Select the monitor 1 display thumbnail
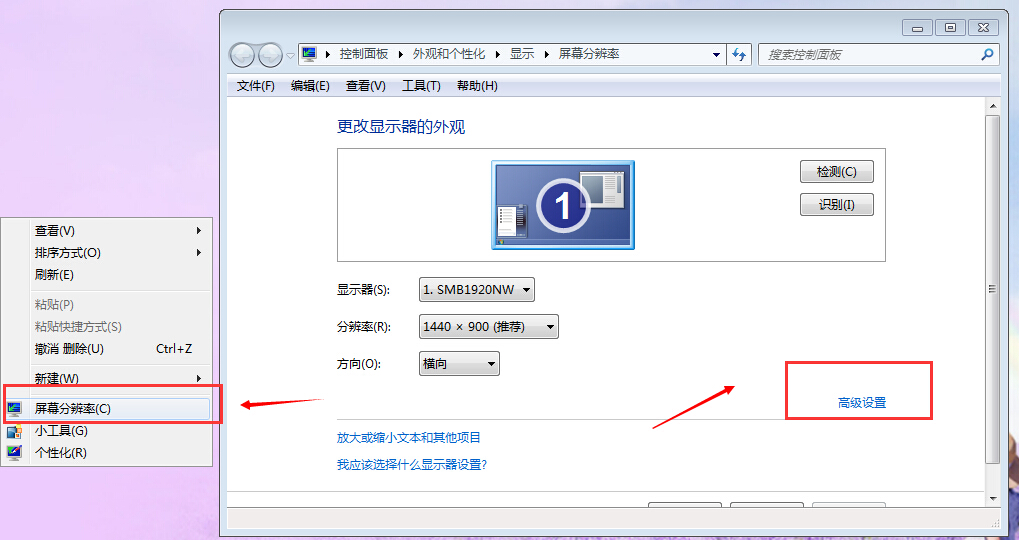The width and height of the screenshot is (1019, 540). 563,205
